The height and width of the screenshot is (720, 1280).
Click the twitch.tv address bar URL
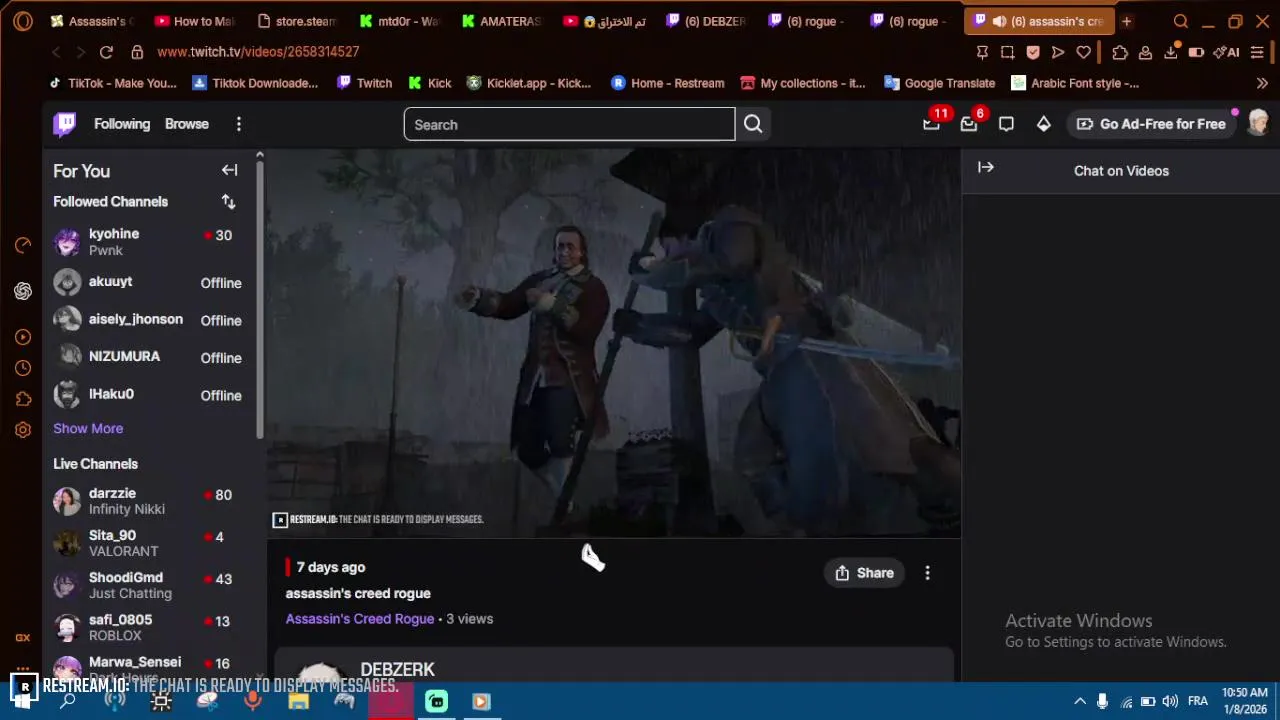click(258, 52)
